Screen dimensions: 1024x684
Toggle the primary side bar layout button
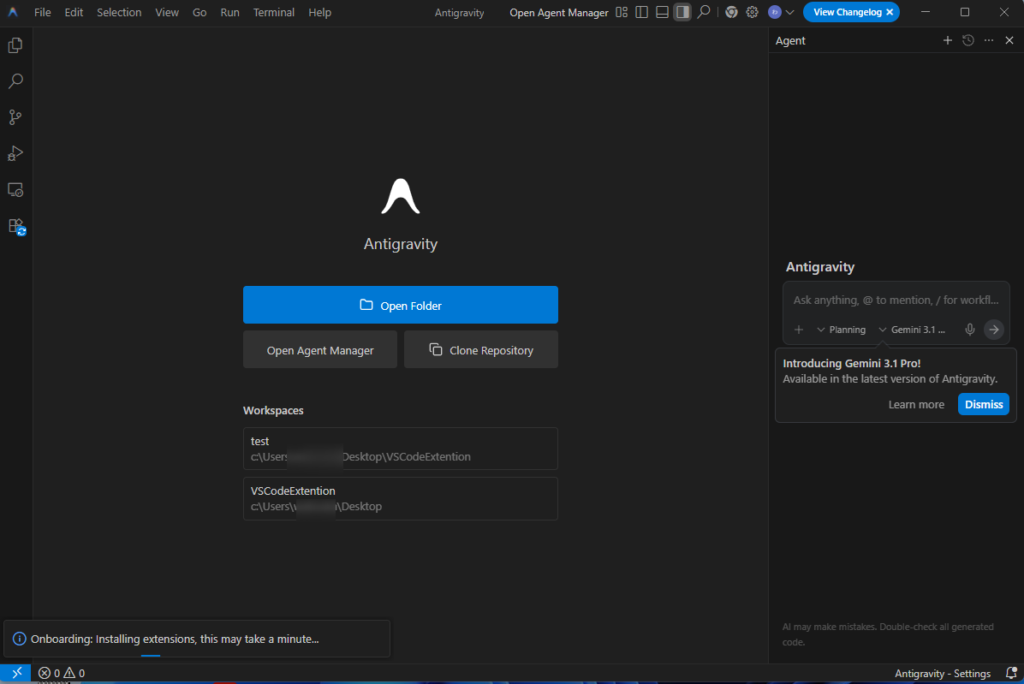(641, 13)
